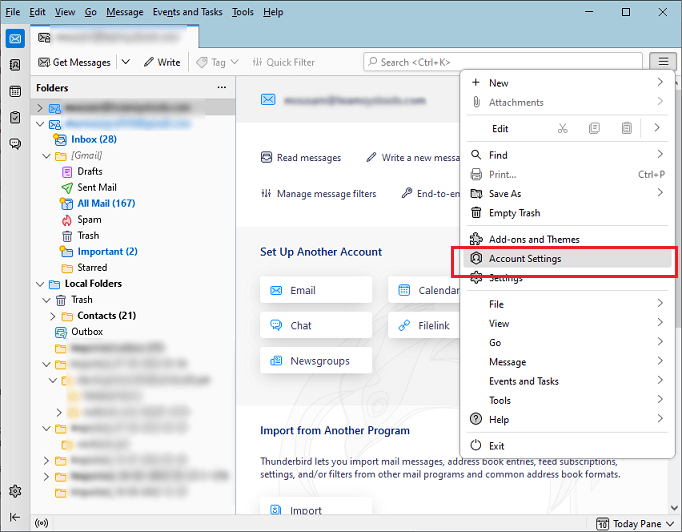Open the Calendar space icon in the sidebar
The width and height of the screenshot is (682, 532).
point(15,91)
